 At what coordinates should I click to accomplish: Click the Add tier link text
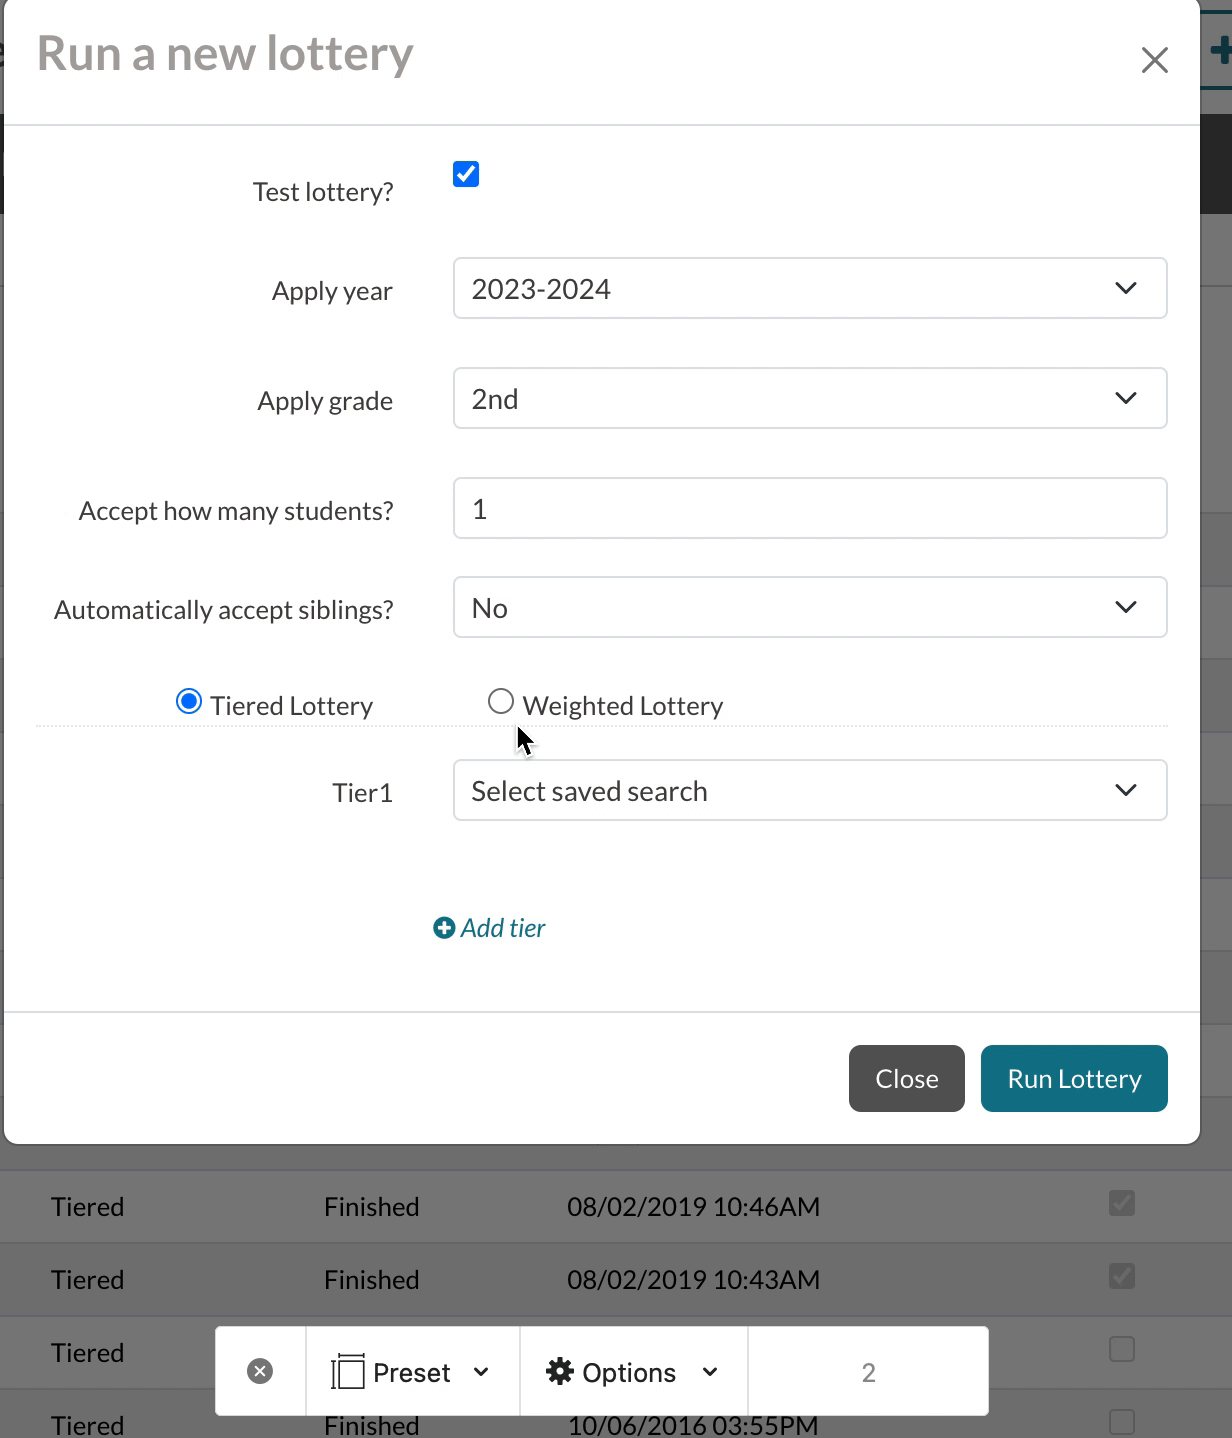point(503,929)
